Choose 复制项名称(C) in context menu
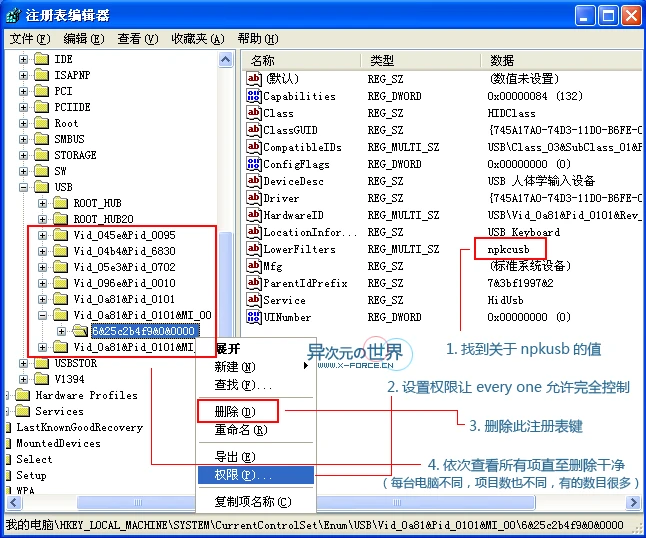 coord(256,501)
